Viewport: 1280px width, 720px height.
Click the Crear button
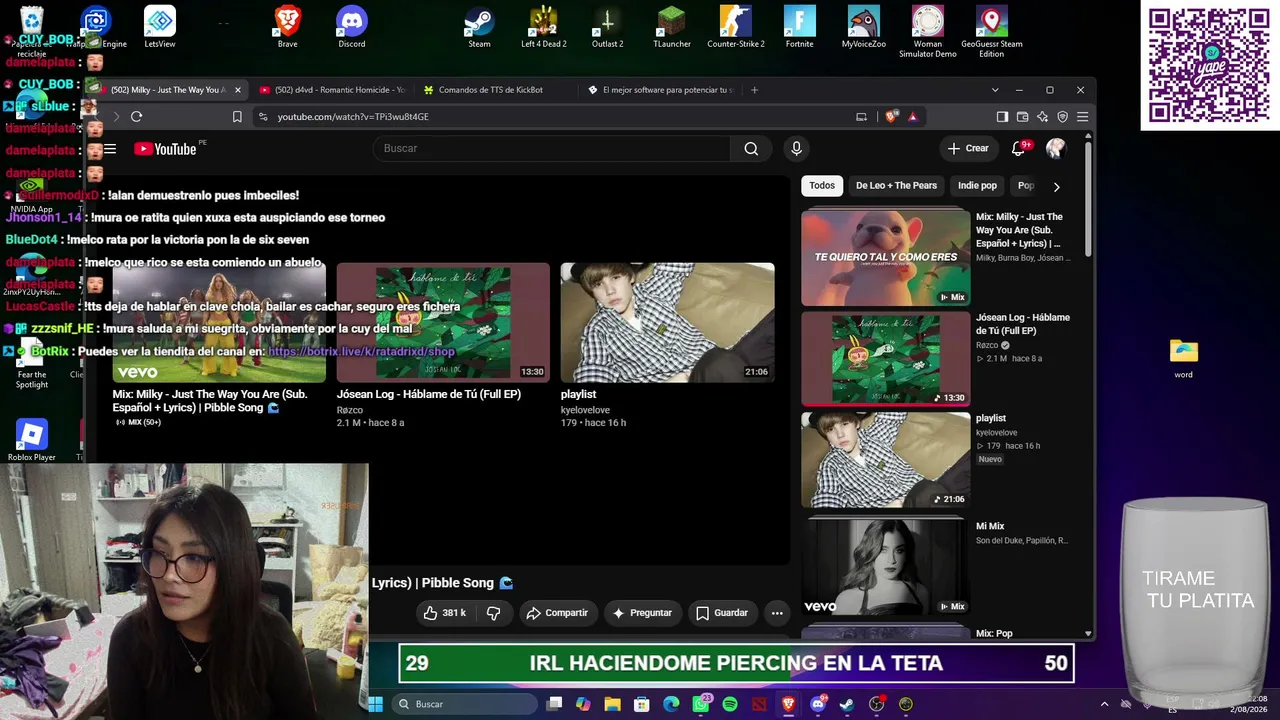pos(968,149)
